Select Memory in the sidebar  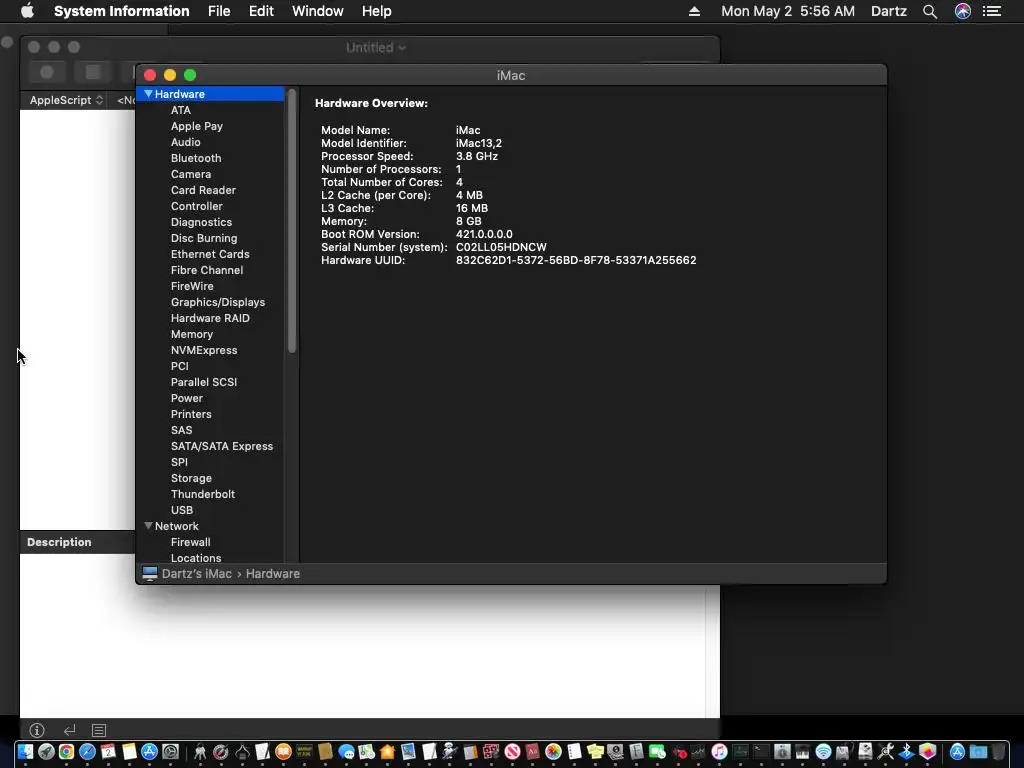click(191, 334)
